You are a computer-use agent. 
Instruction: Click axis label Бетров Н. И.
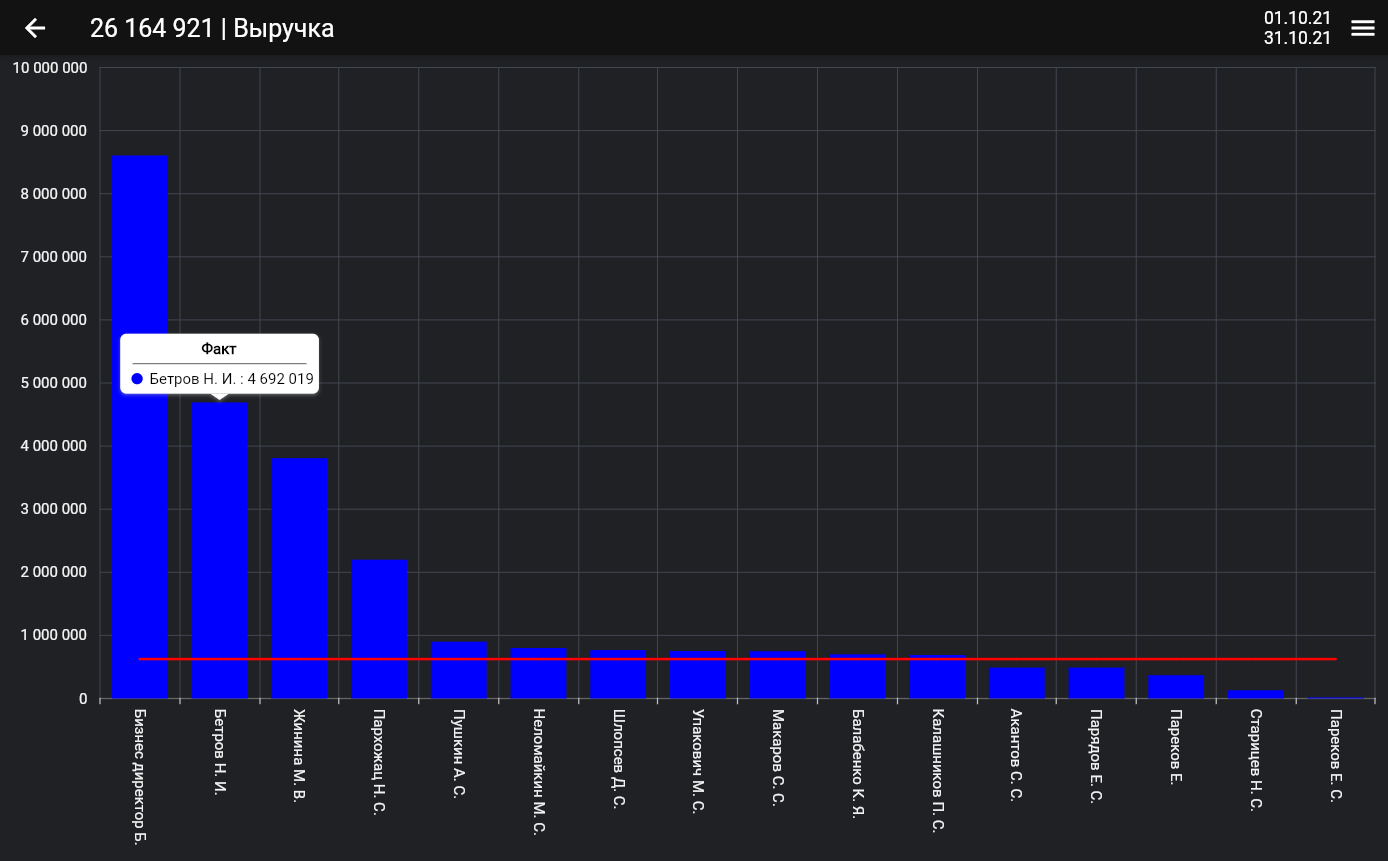(x=220, y=751)
